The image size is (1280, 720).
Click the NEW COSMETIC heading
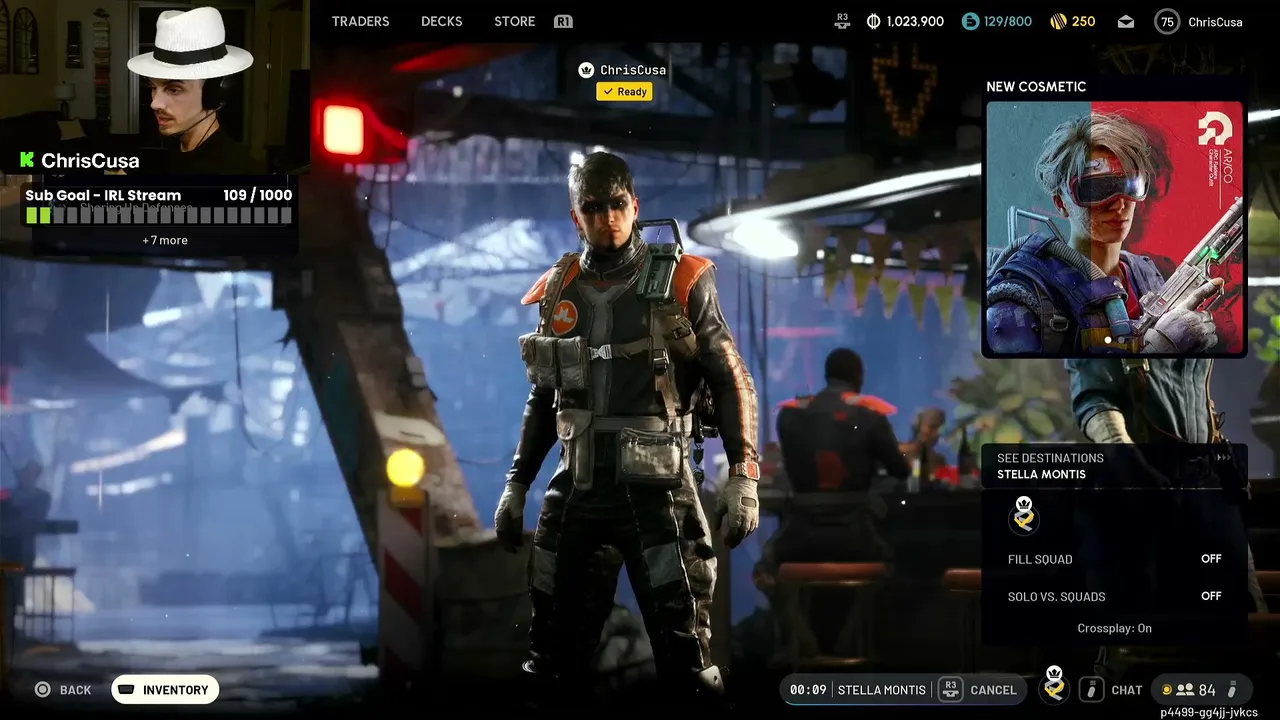pos(1036,87)
